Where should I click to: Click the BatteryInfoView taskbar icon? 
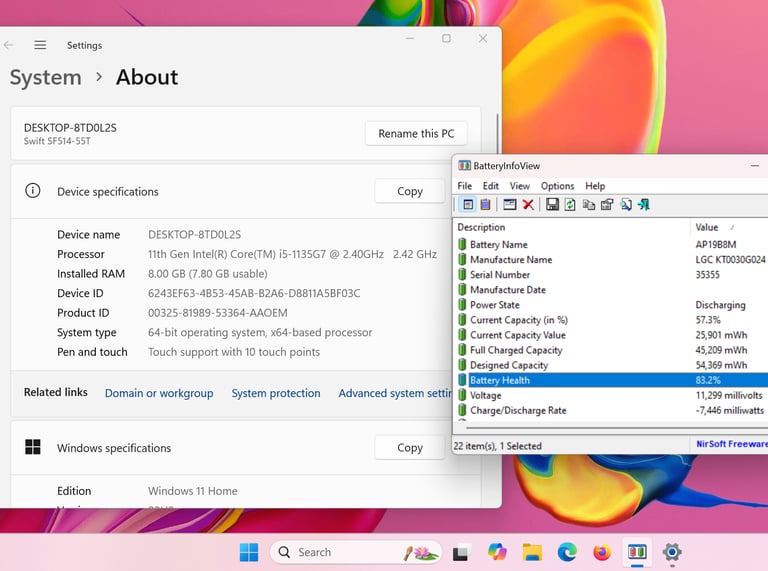click(x=637, y=552)
